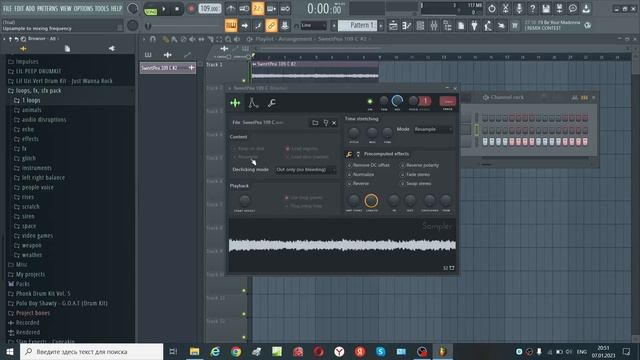Open the OPTIONS menu
The height and width of the screenshot is (360, 640).
click(x=83, y=8)
